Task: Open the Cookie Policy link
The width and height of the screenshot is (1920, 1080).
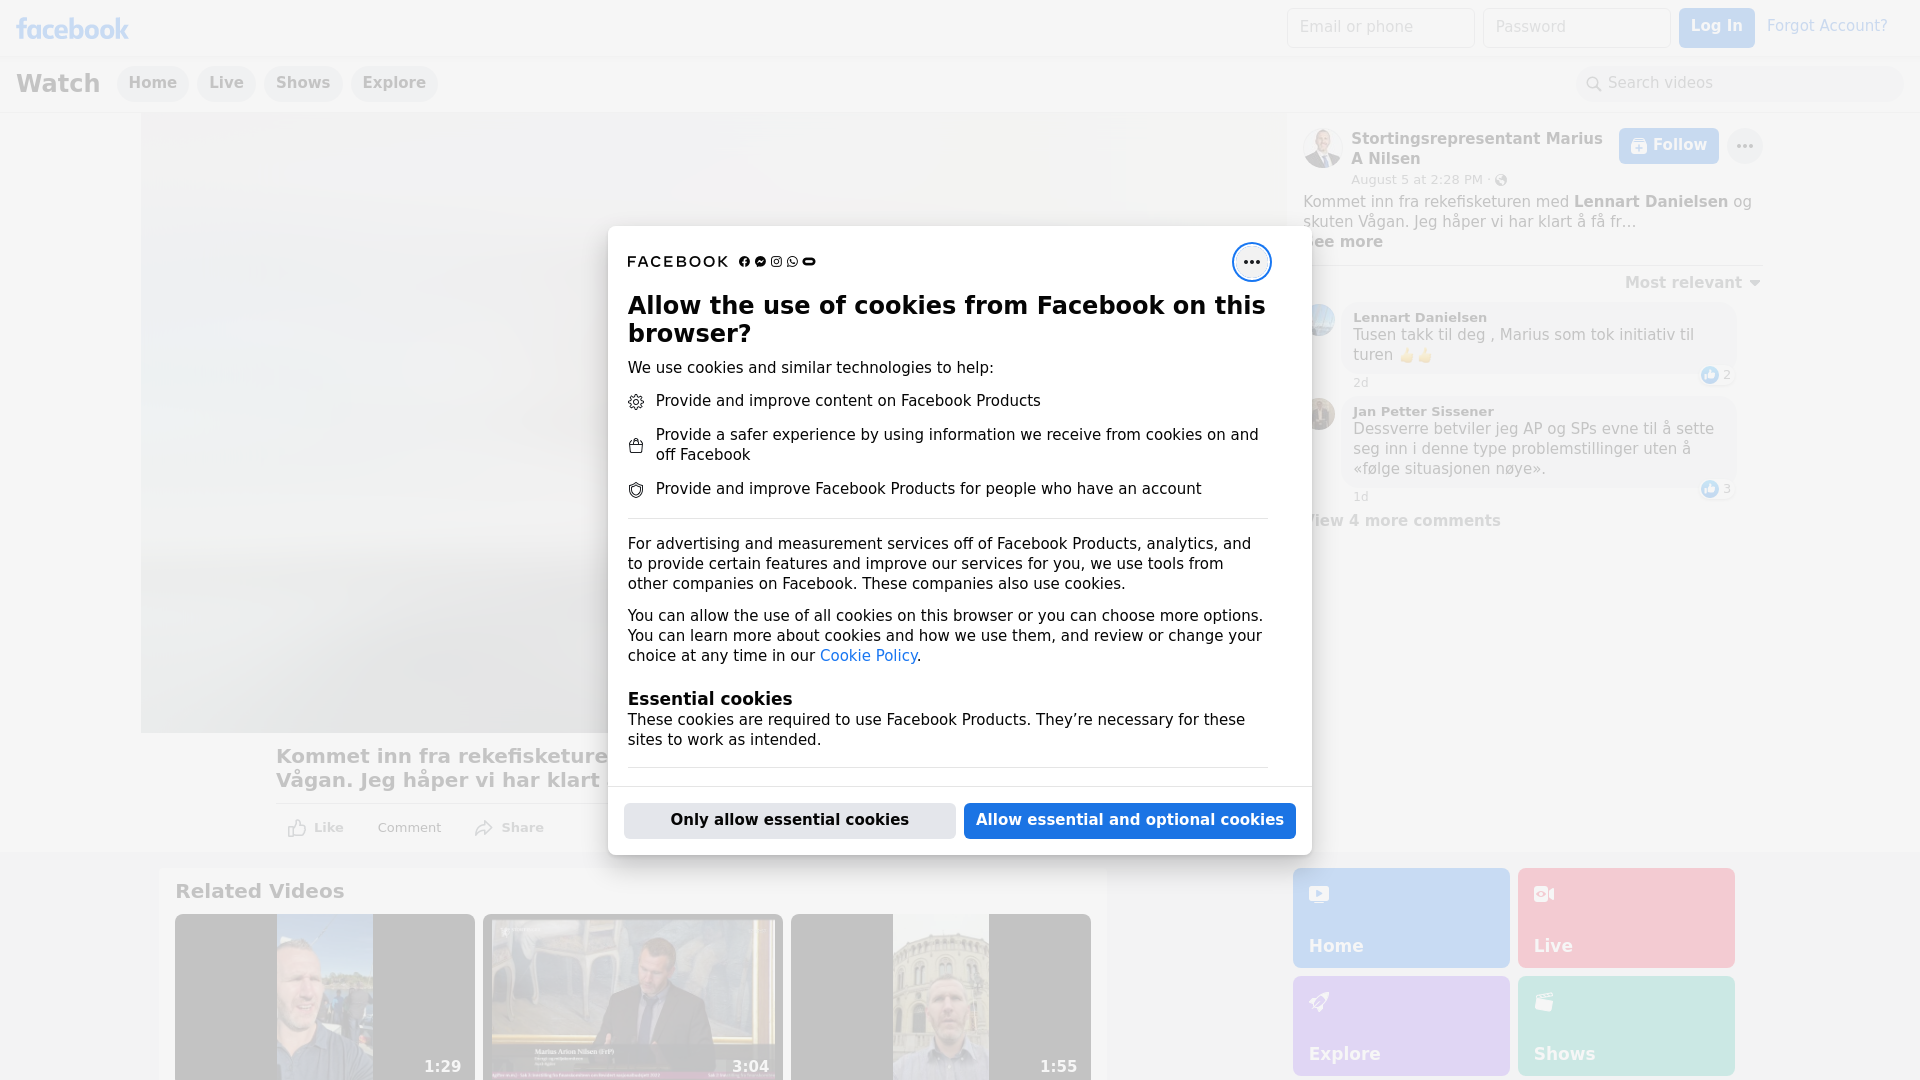Action: point(868,656)
